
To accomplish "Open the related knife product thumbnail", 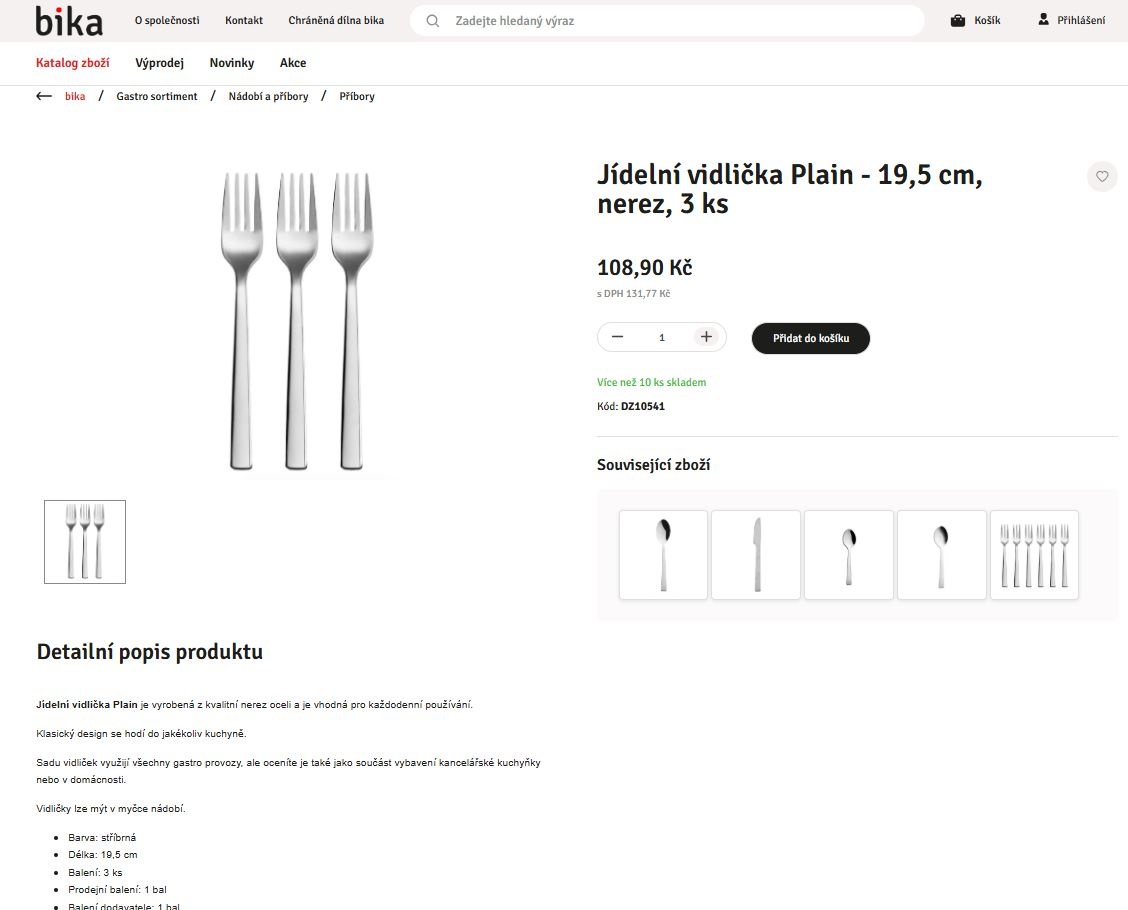I will (x=756, y=555).
